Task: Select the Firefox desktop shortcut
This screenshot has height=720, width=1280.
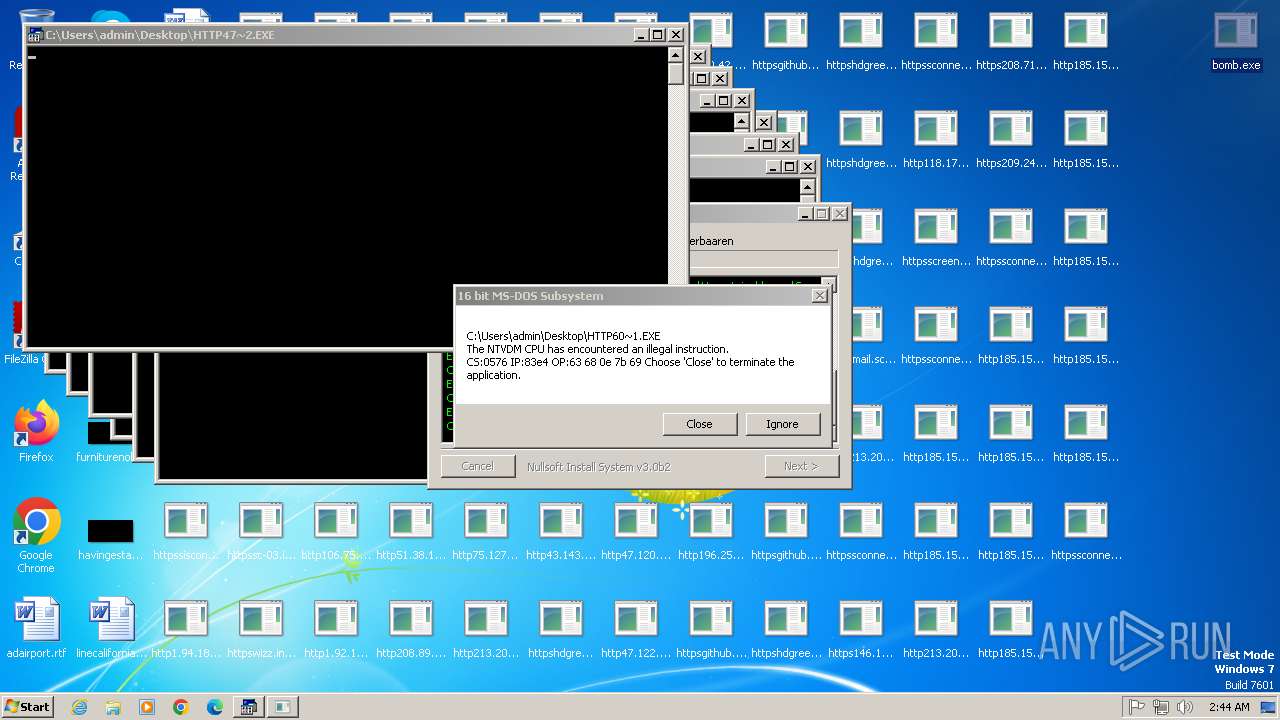Action: point(36,432)
